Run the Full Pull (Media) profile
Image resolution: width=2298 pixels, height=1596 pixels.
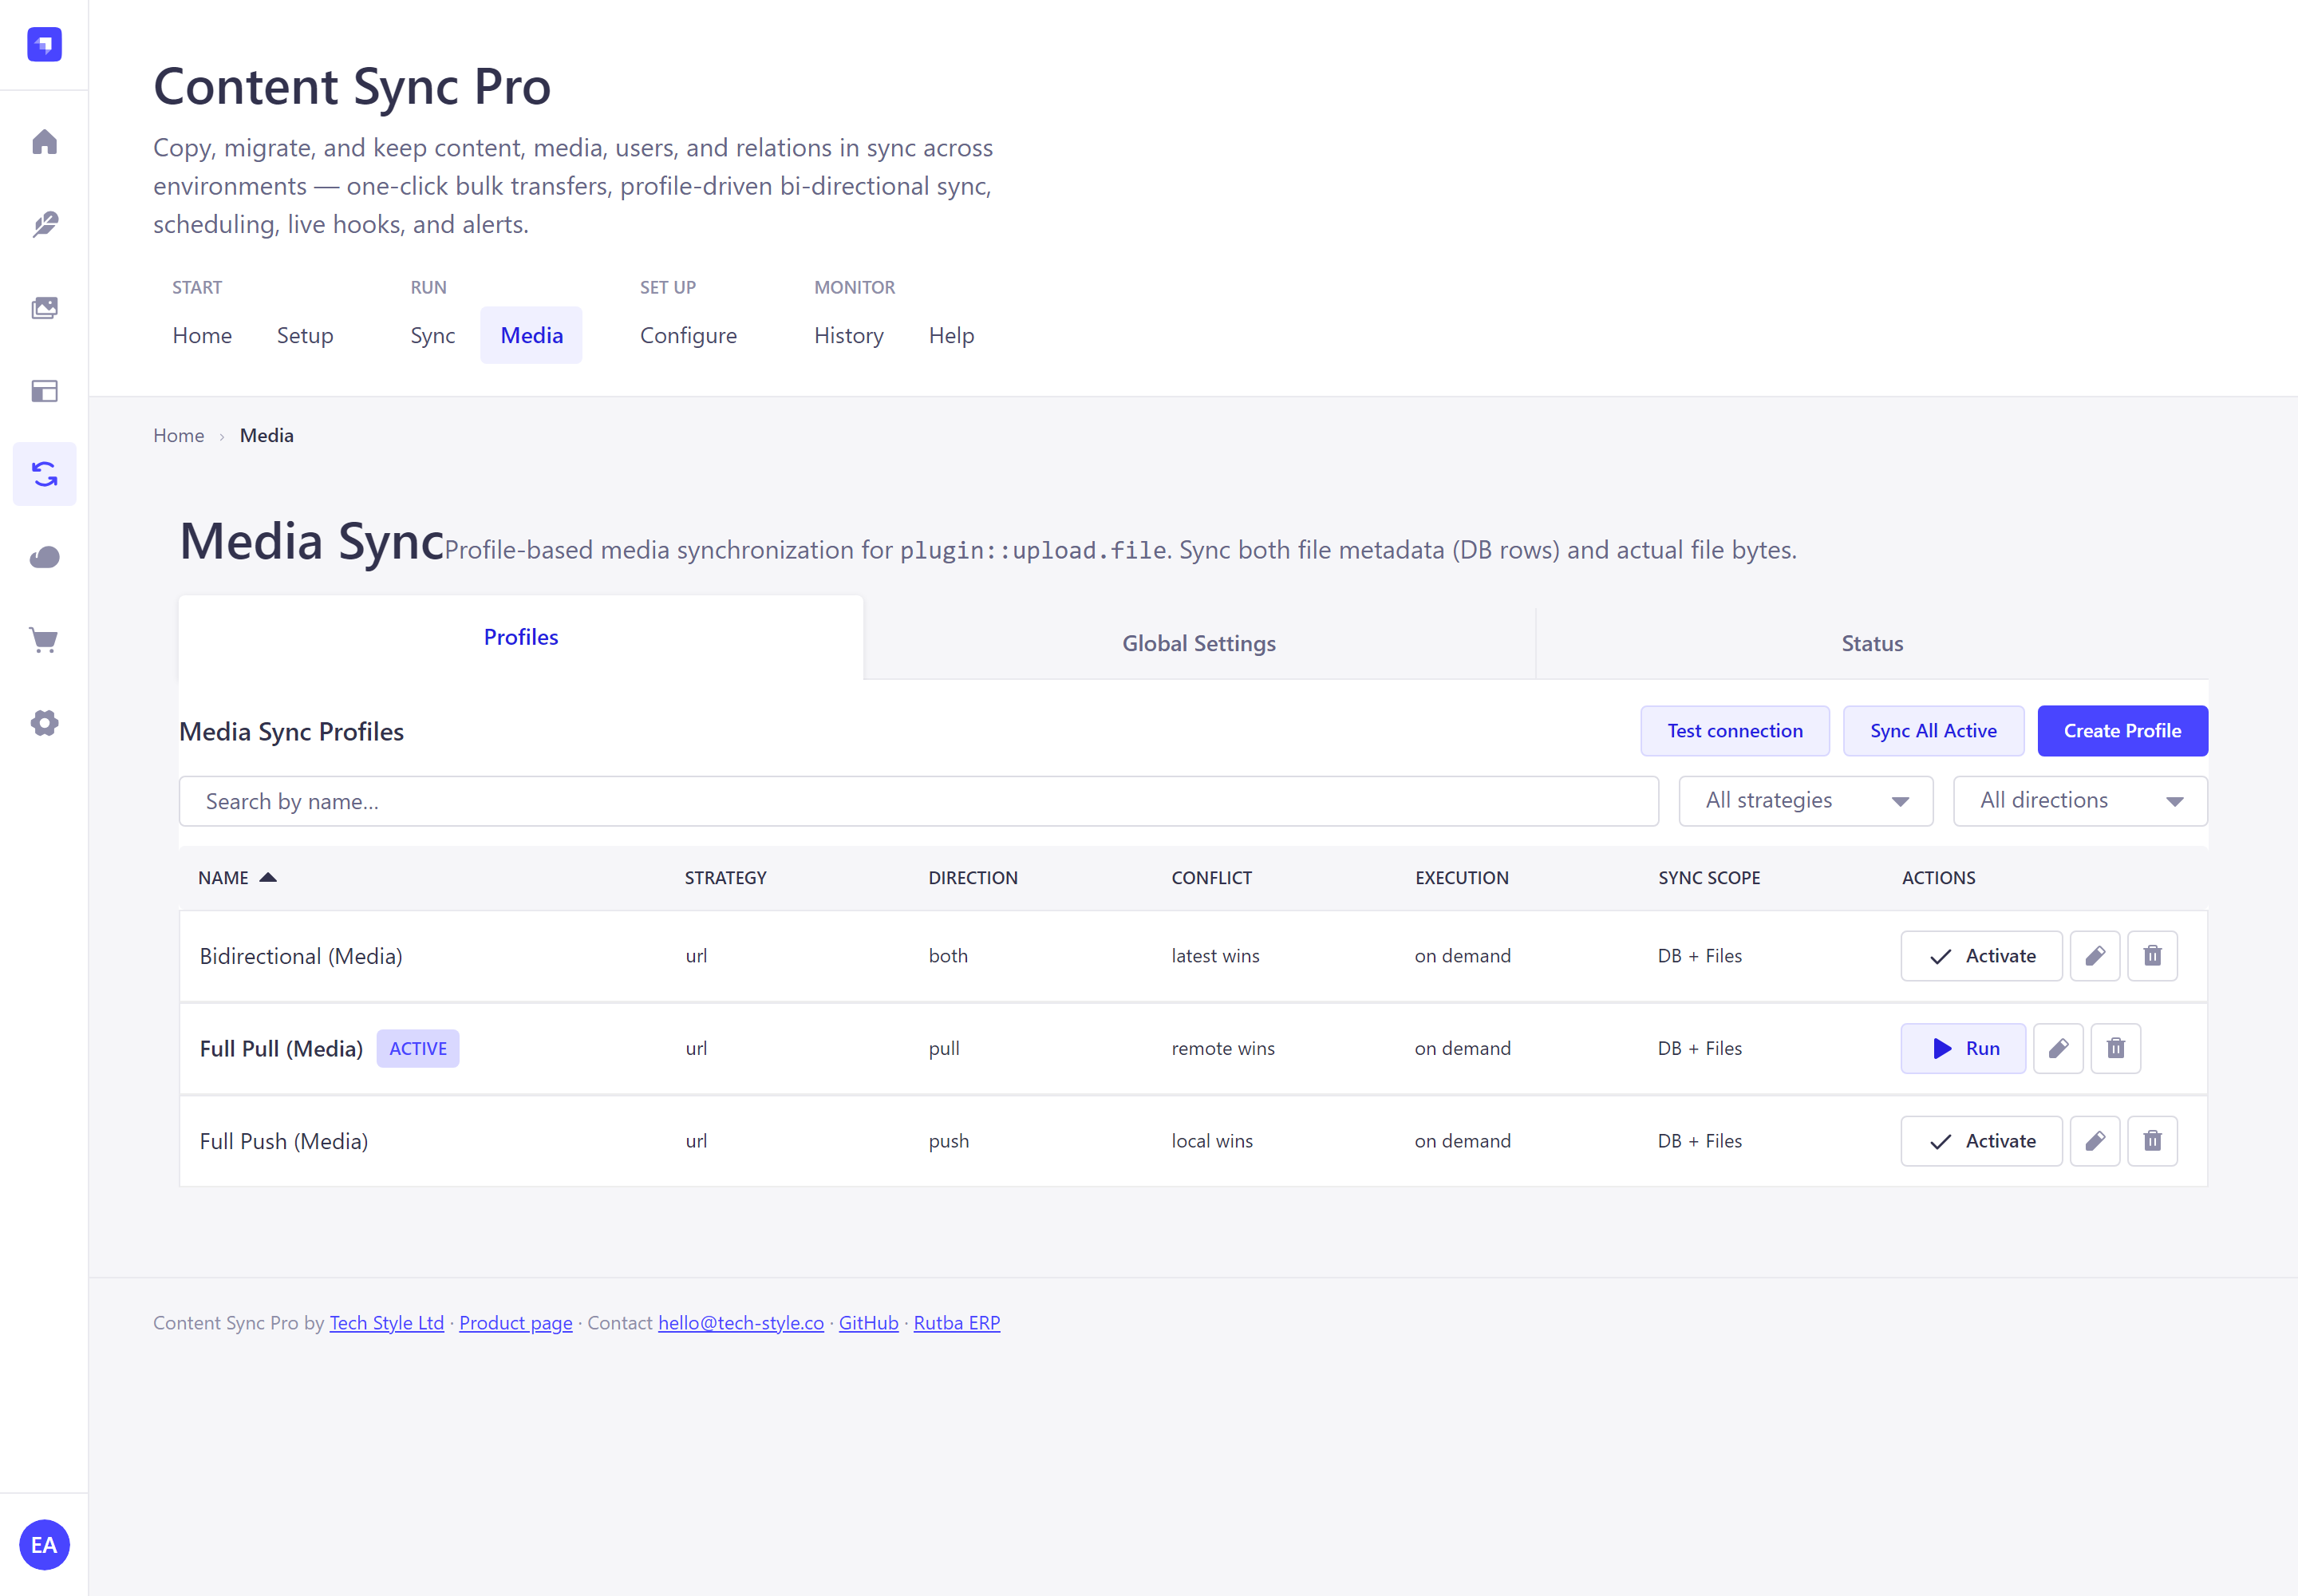(x=1963, y=1048)
